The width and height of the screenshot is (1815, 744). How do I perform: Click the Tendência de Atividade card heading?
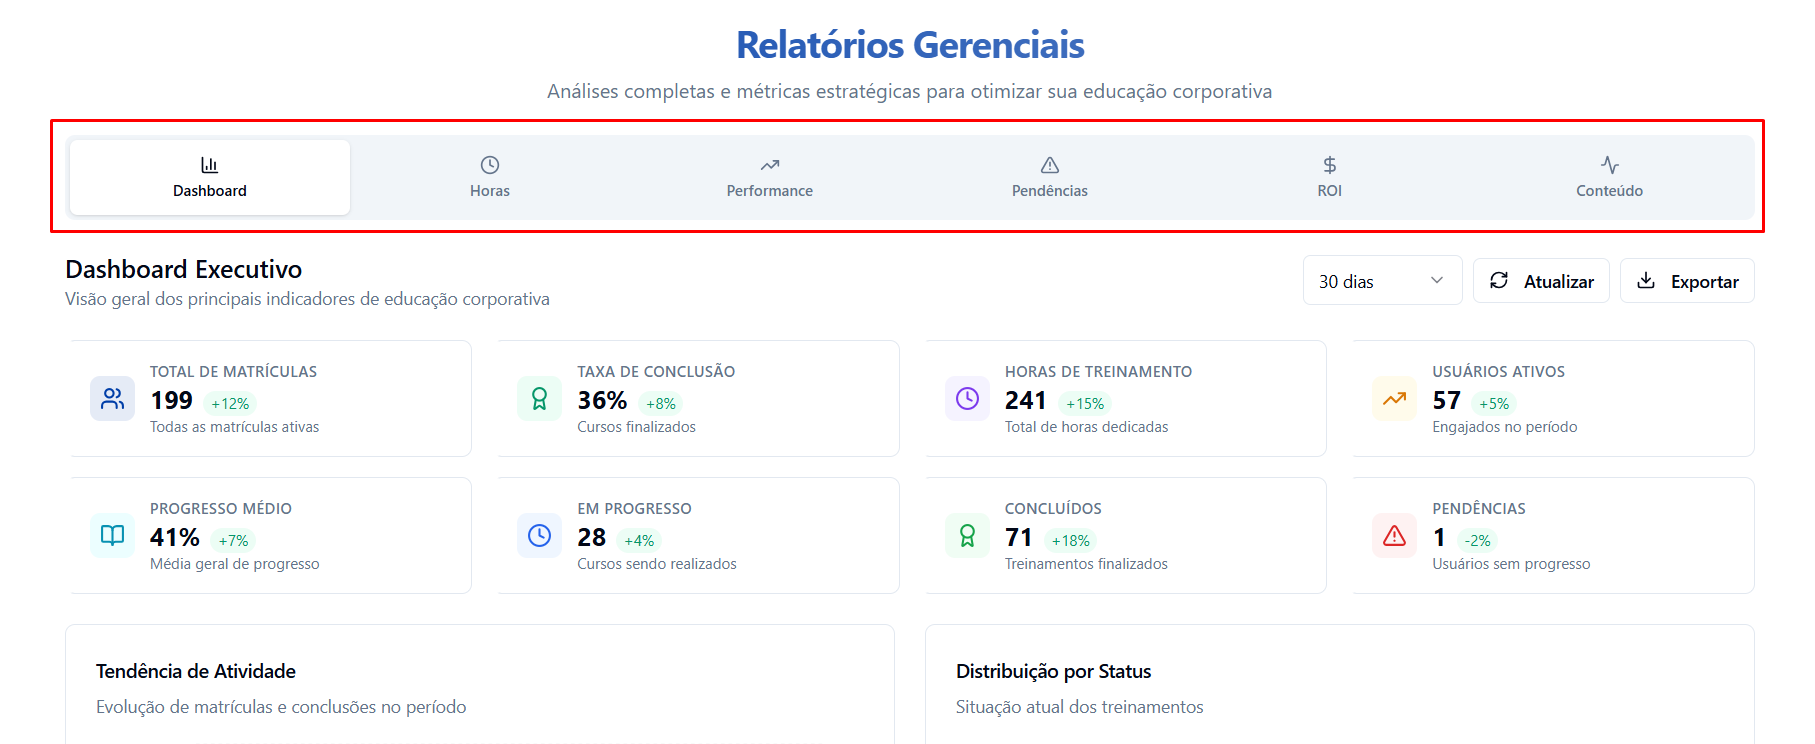point(196,671)
